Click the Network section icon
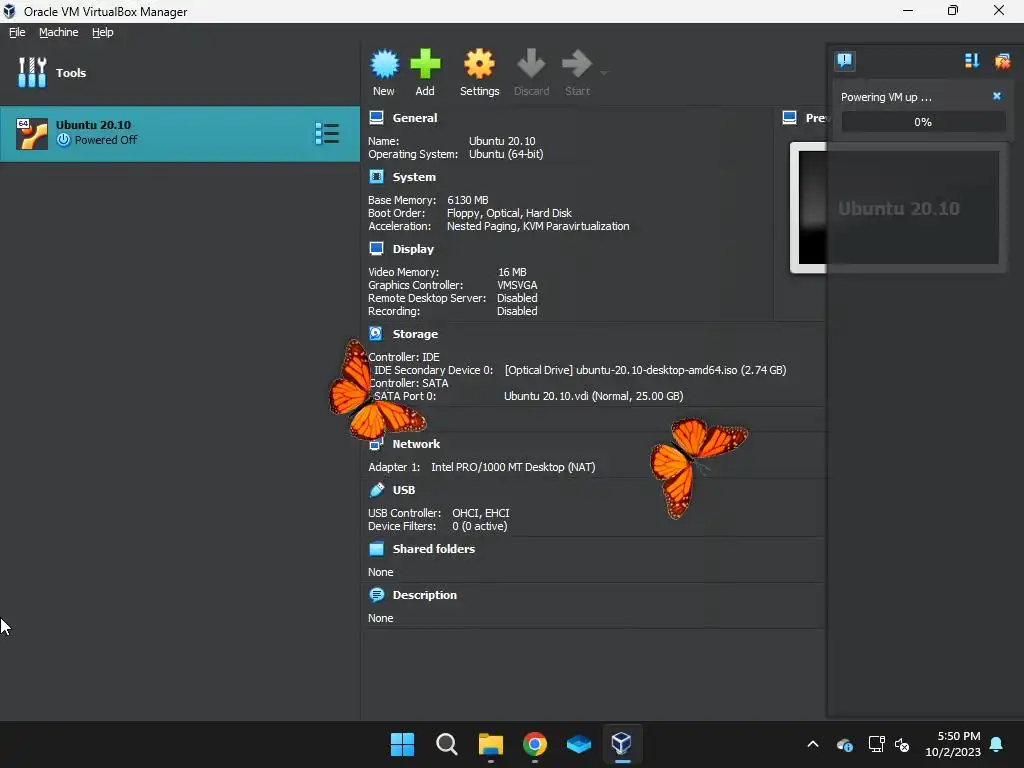This screenshot has height=768, width=1024. click(x=376, y=444)
